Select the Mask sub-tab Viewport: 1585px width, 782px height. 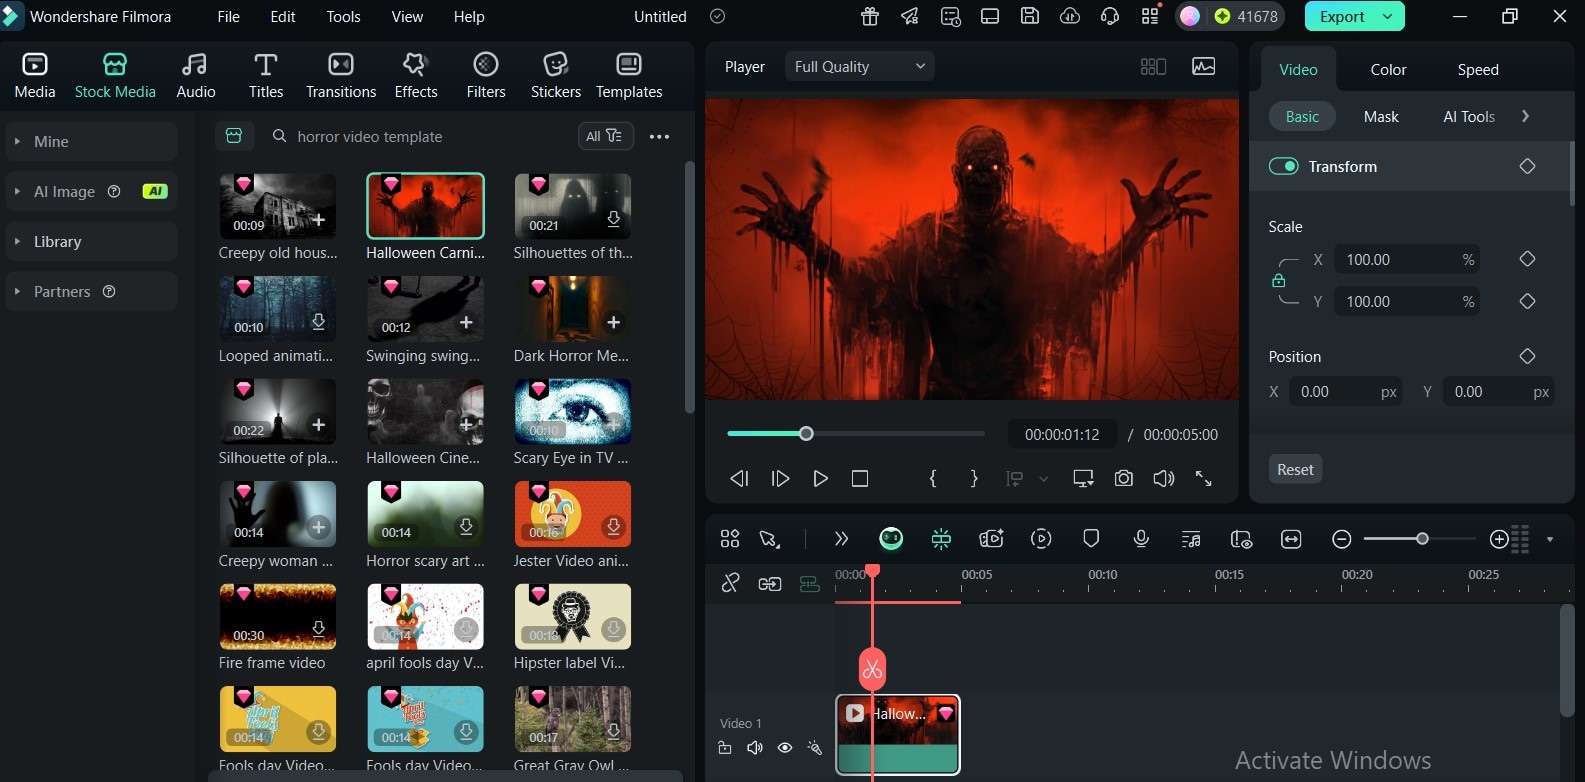1381,116
